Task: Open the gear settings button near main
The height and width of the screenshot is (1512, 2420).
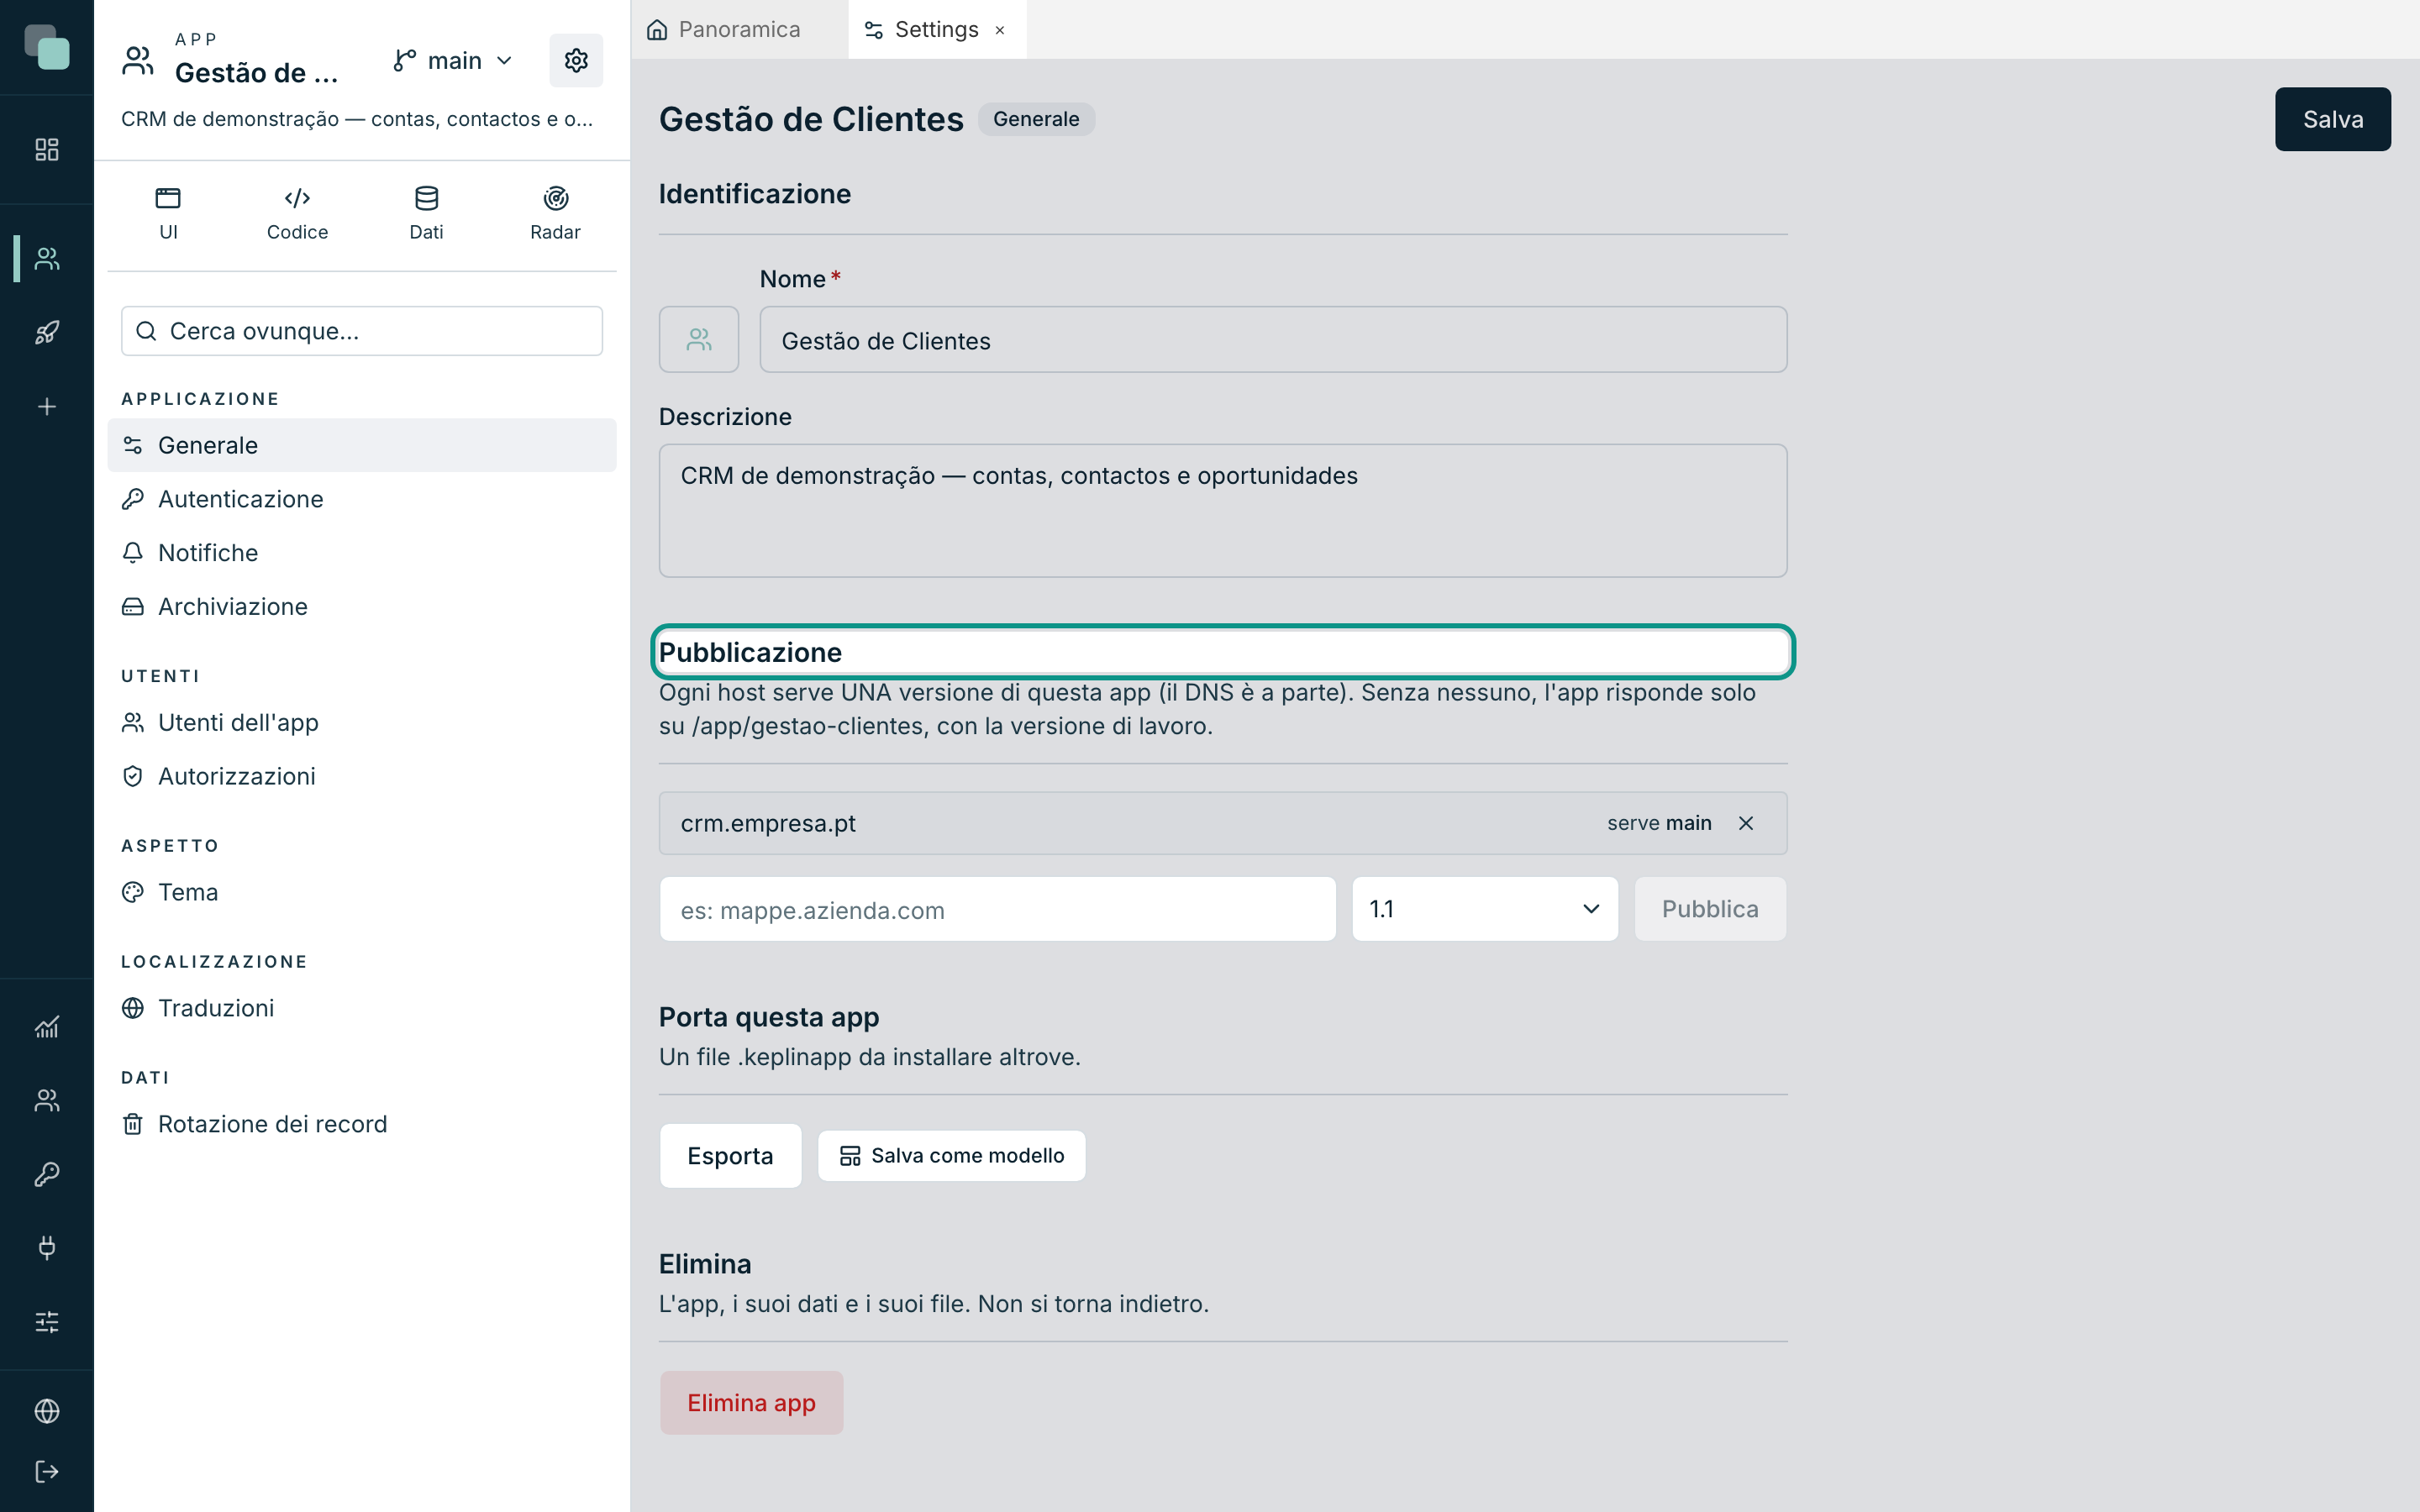Action: click(x=576, y=60)
